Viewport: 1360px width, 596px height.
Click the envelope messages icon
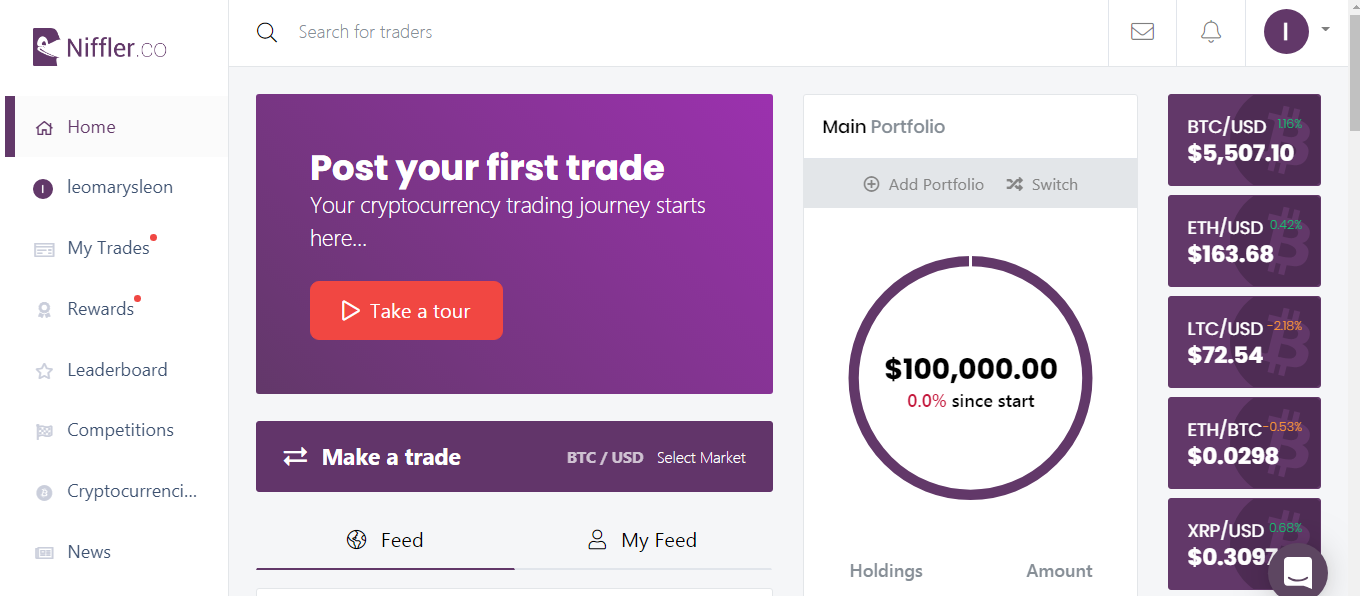click(1142, 32)
